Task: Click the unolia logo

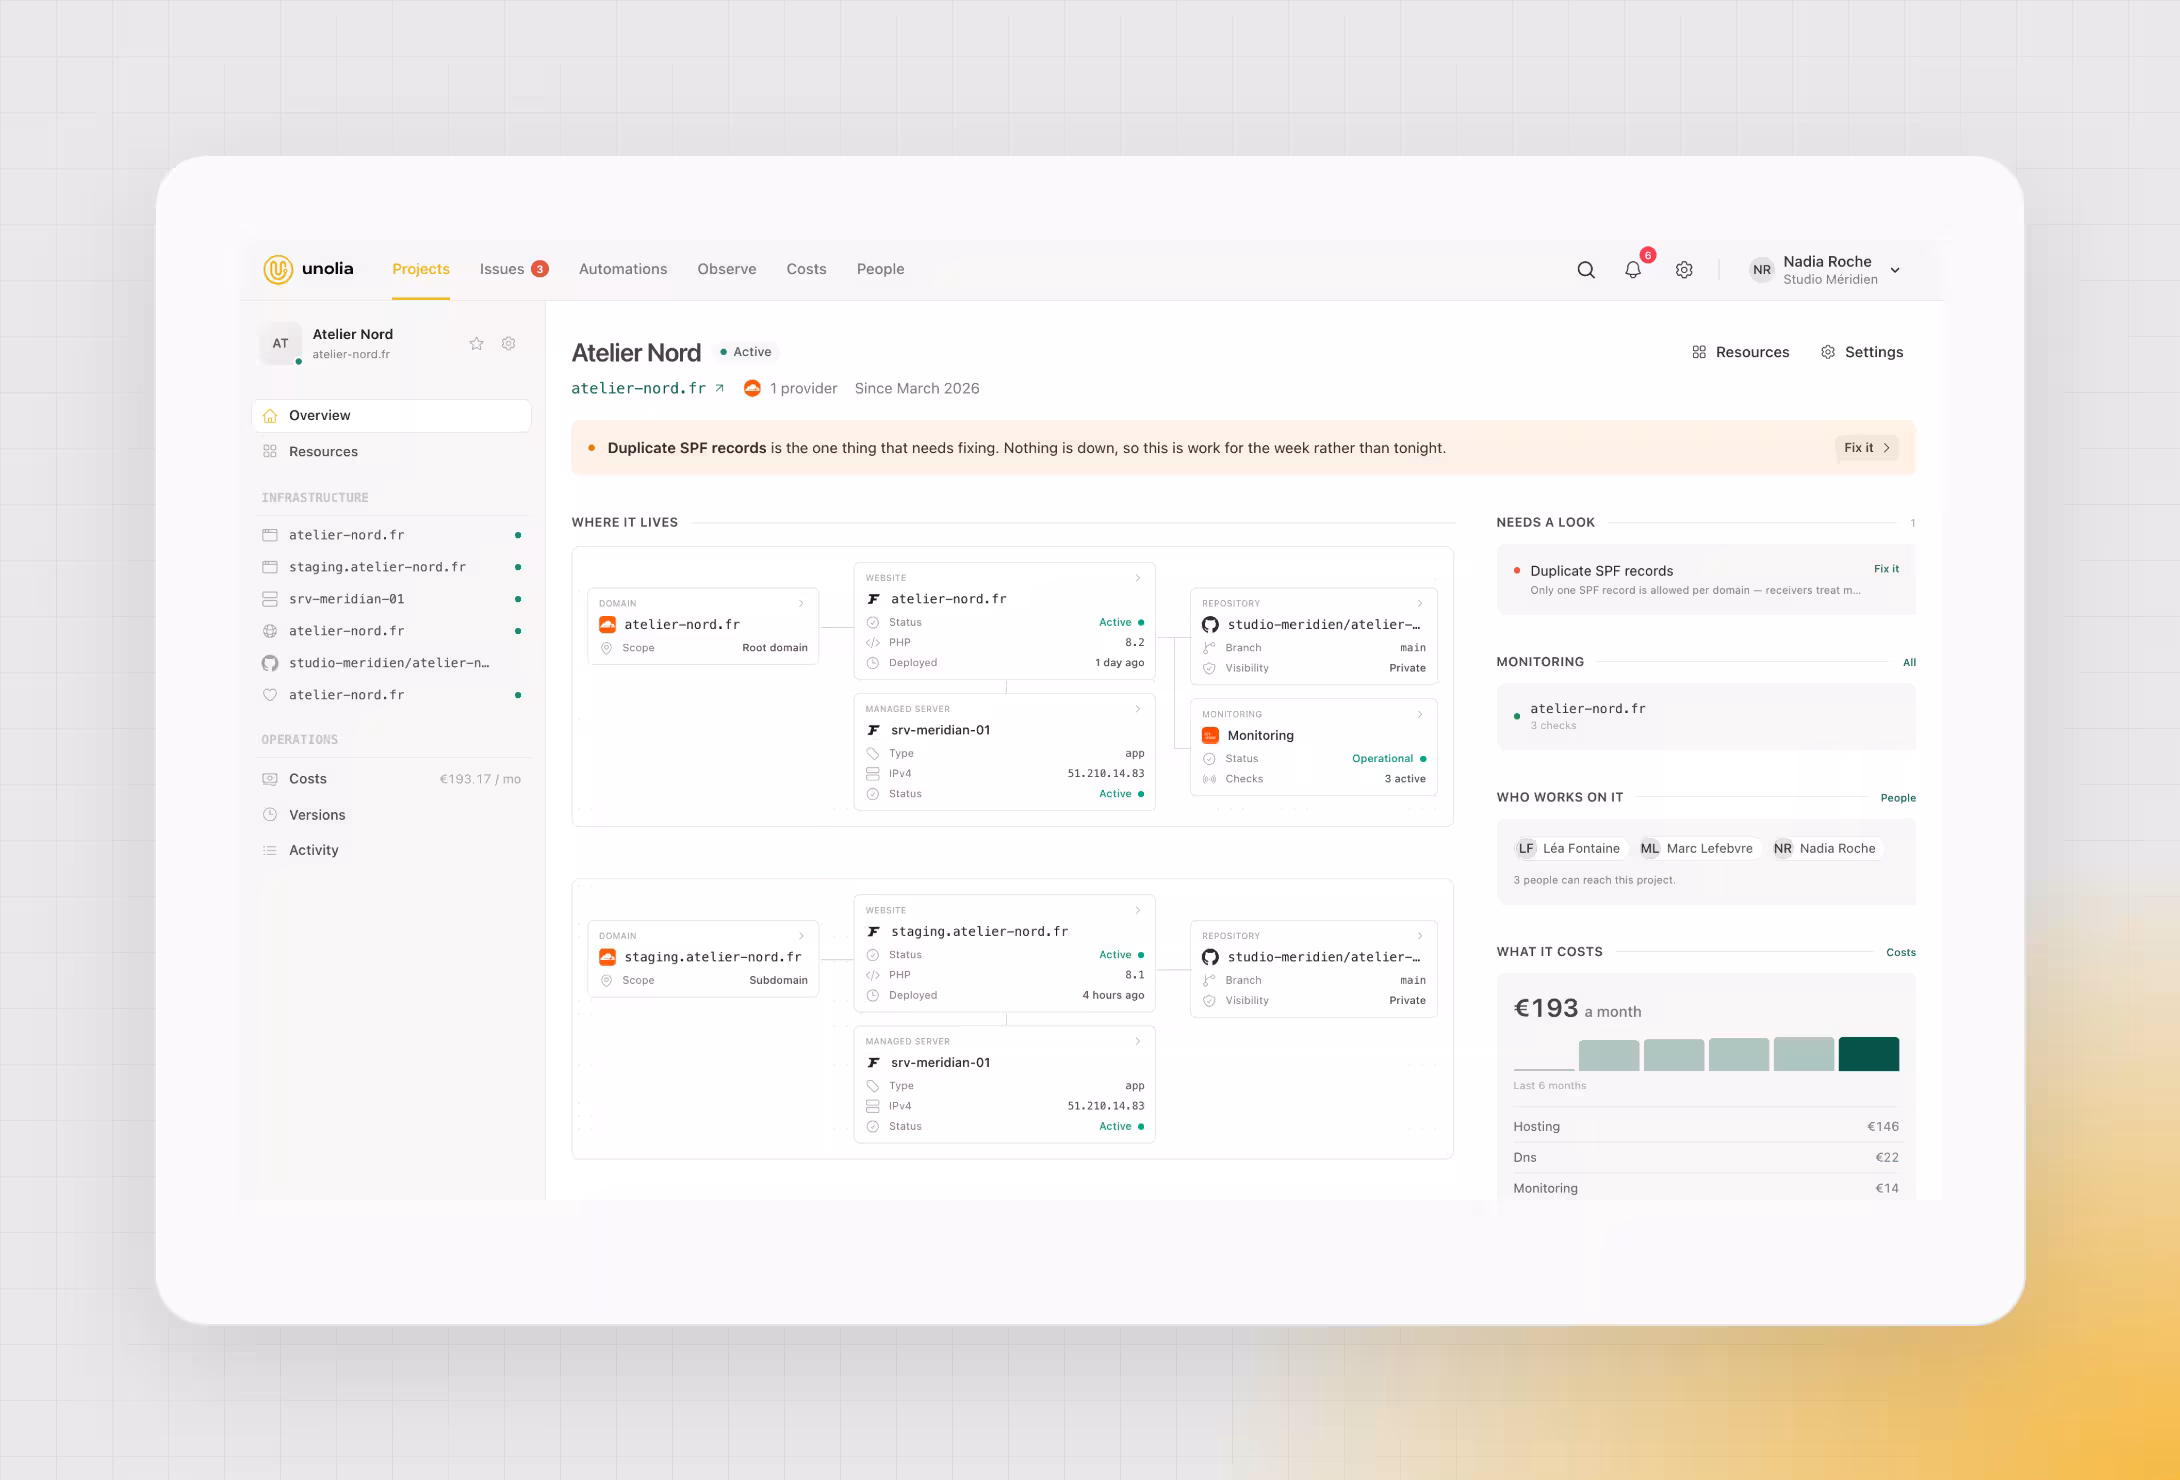Action: pos(309,269)
